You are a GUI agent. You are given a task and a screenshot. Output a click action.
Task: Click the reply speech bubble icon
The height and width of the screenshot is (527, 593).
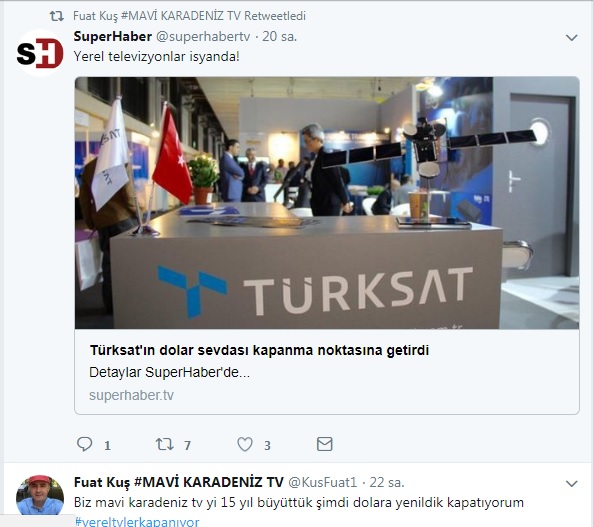click(x=84, y=444)
